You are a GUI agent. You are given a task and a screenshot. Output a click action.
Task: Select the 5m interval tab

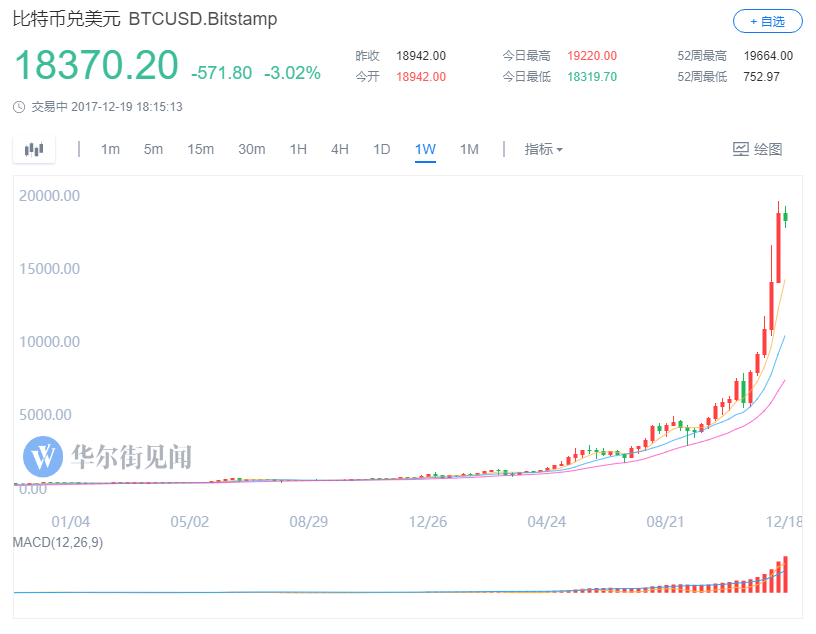coord(153,150)
